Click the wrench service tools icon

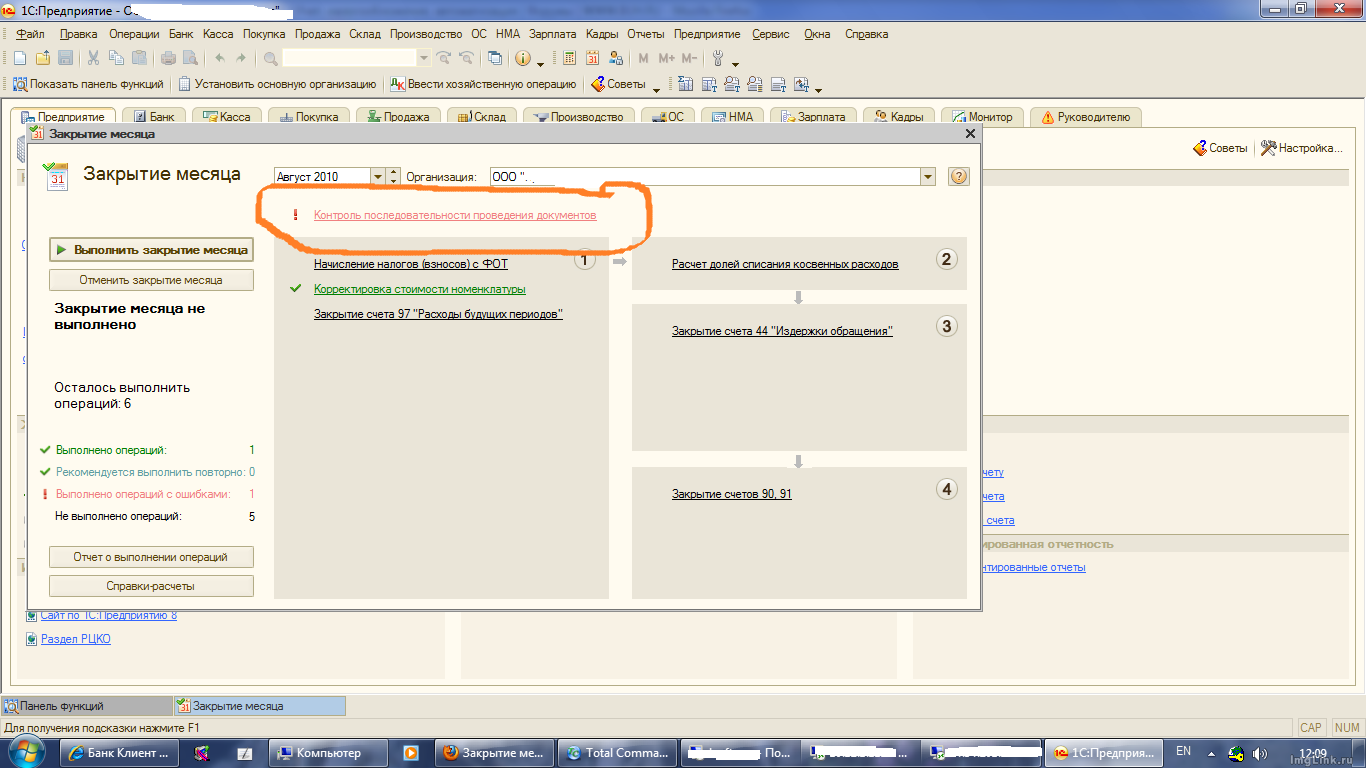pyautogui.click(x=717, y=59)
